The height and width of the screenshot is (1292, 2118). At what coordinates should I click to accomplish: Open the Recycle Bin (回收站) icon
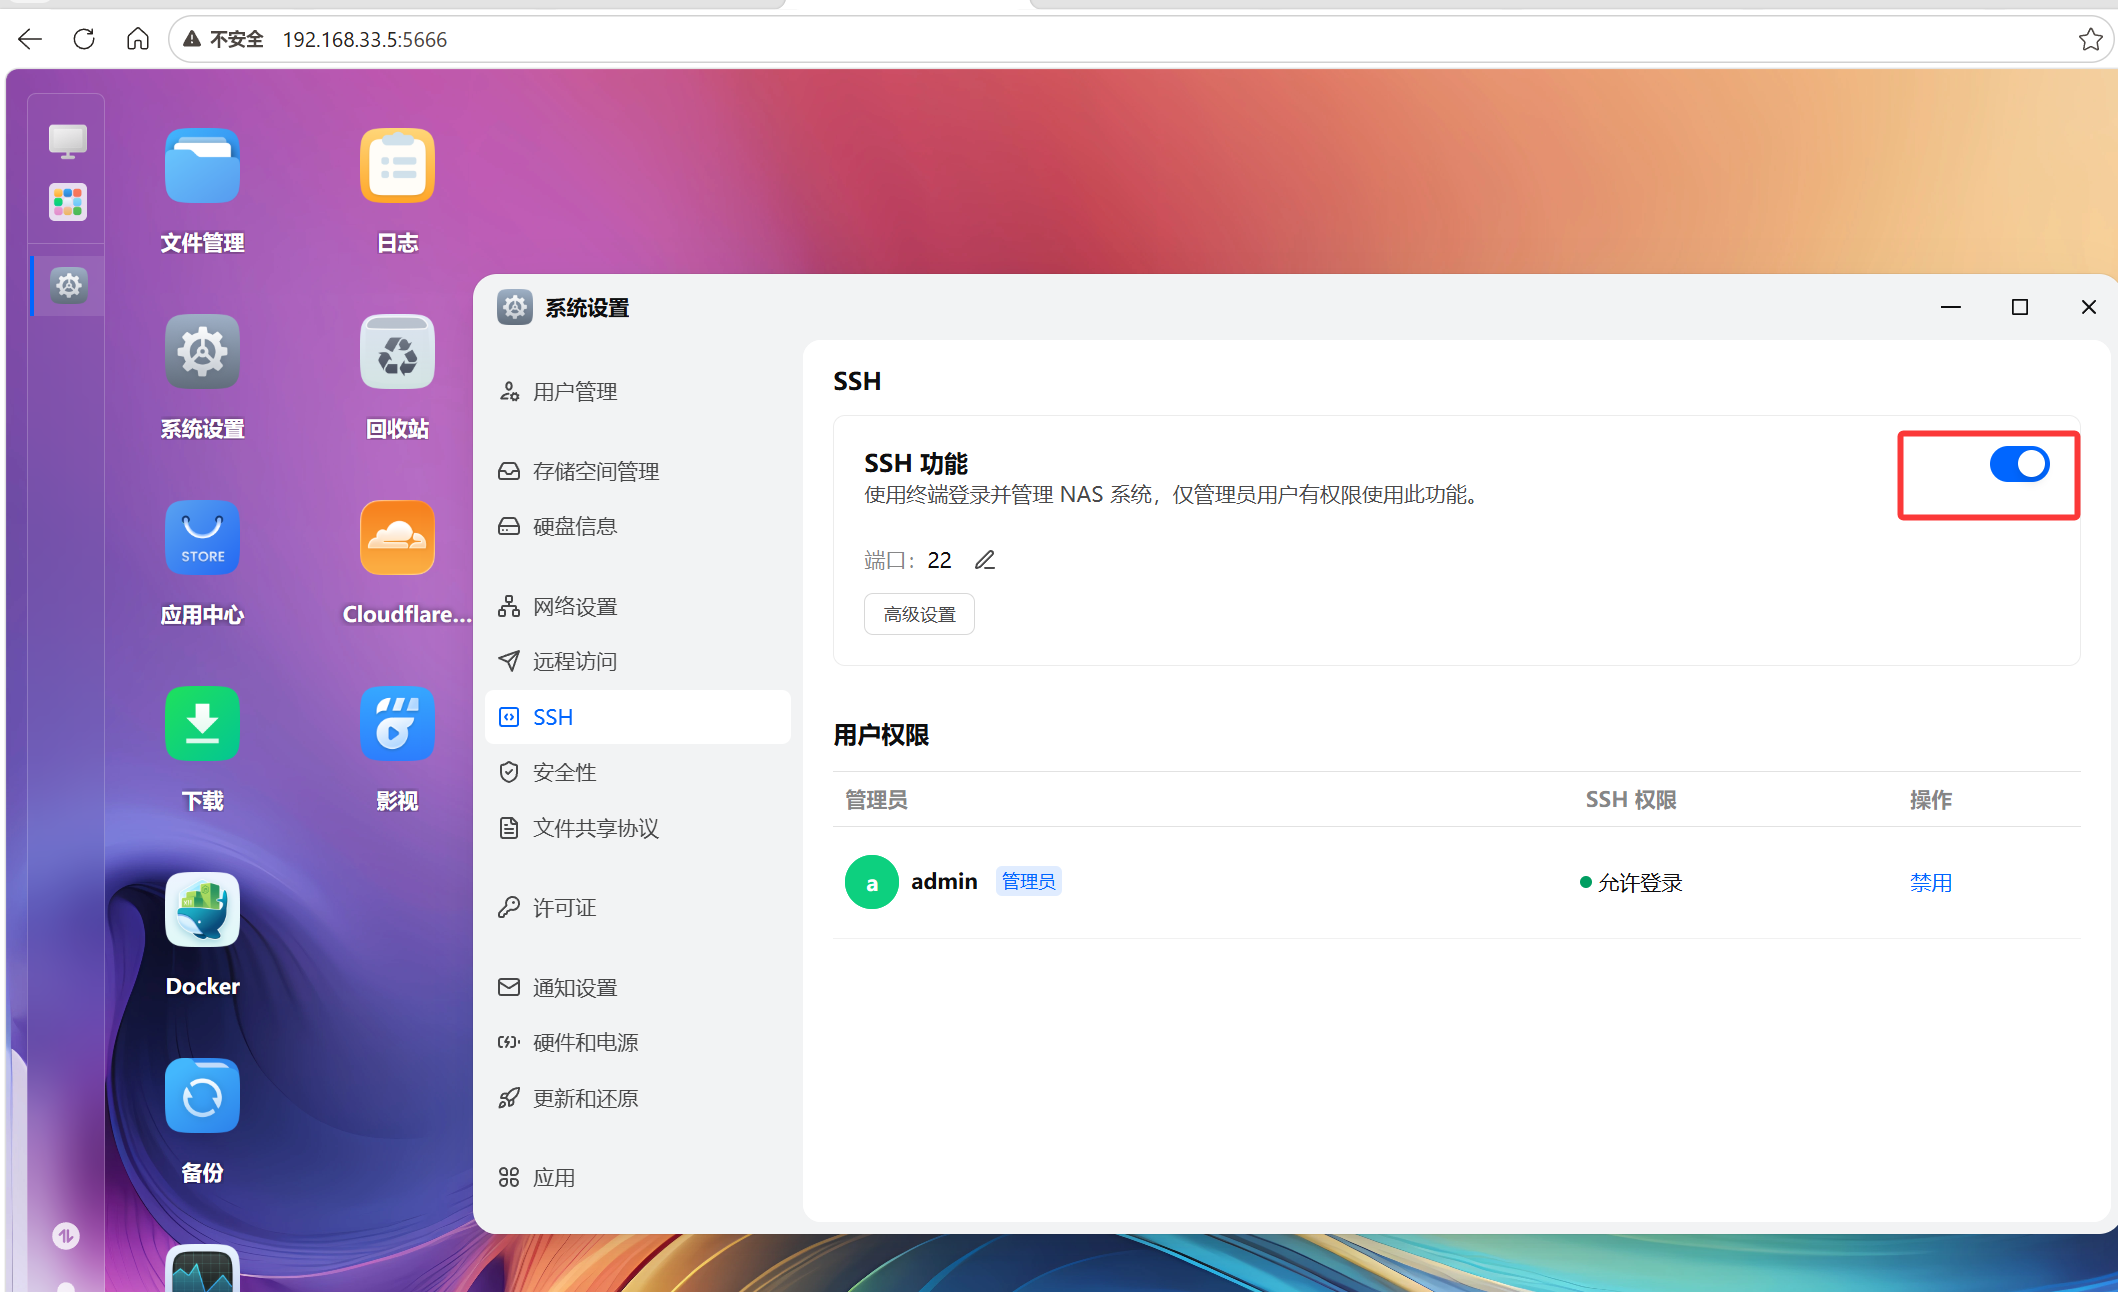(397, 353)
